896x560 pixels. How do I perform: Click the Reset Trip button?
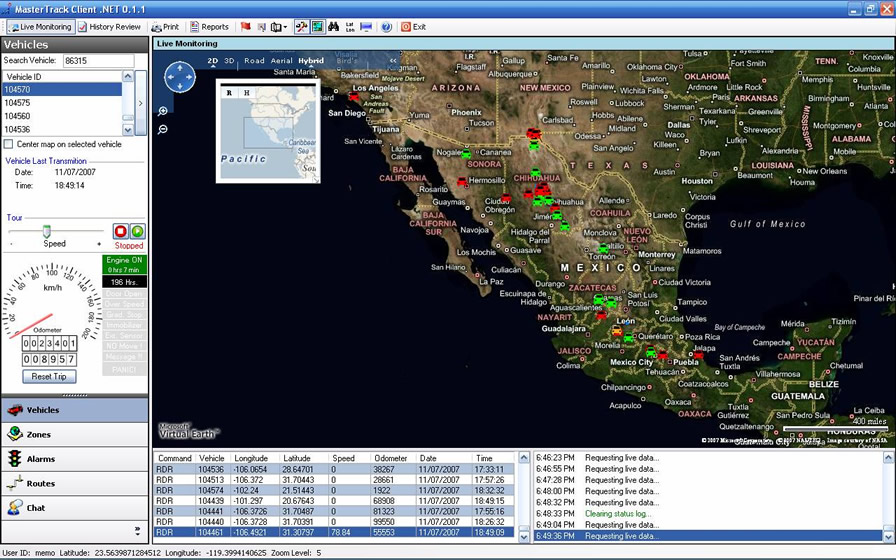click(49, 377)
